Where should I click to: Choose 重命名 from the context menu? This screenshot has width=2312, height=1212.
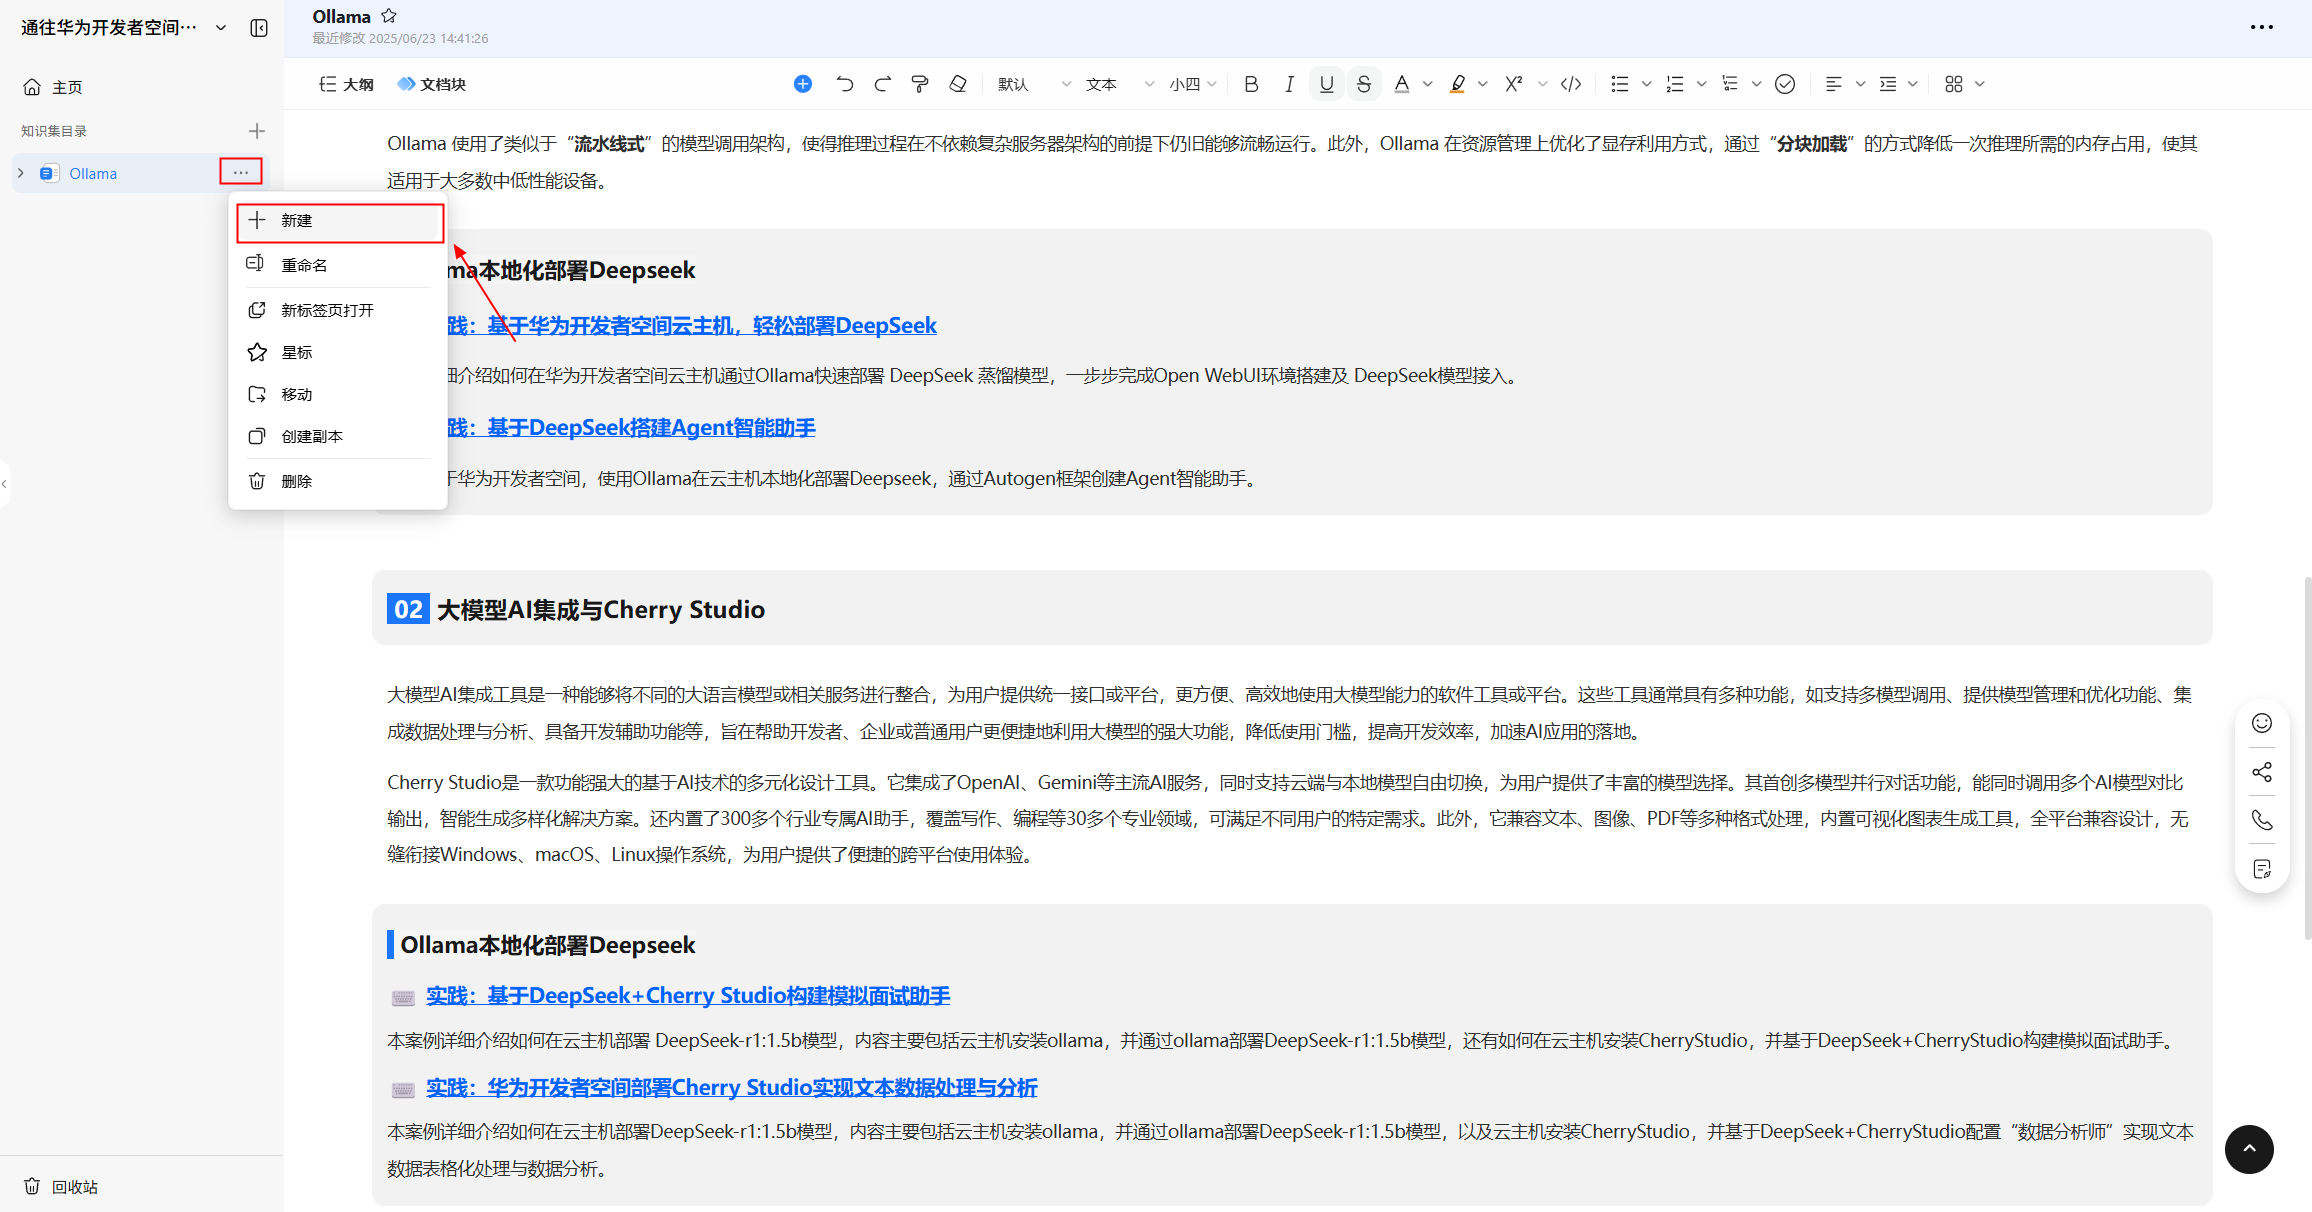coord(338,265)
